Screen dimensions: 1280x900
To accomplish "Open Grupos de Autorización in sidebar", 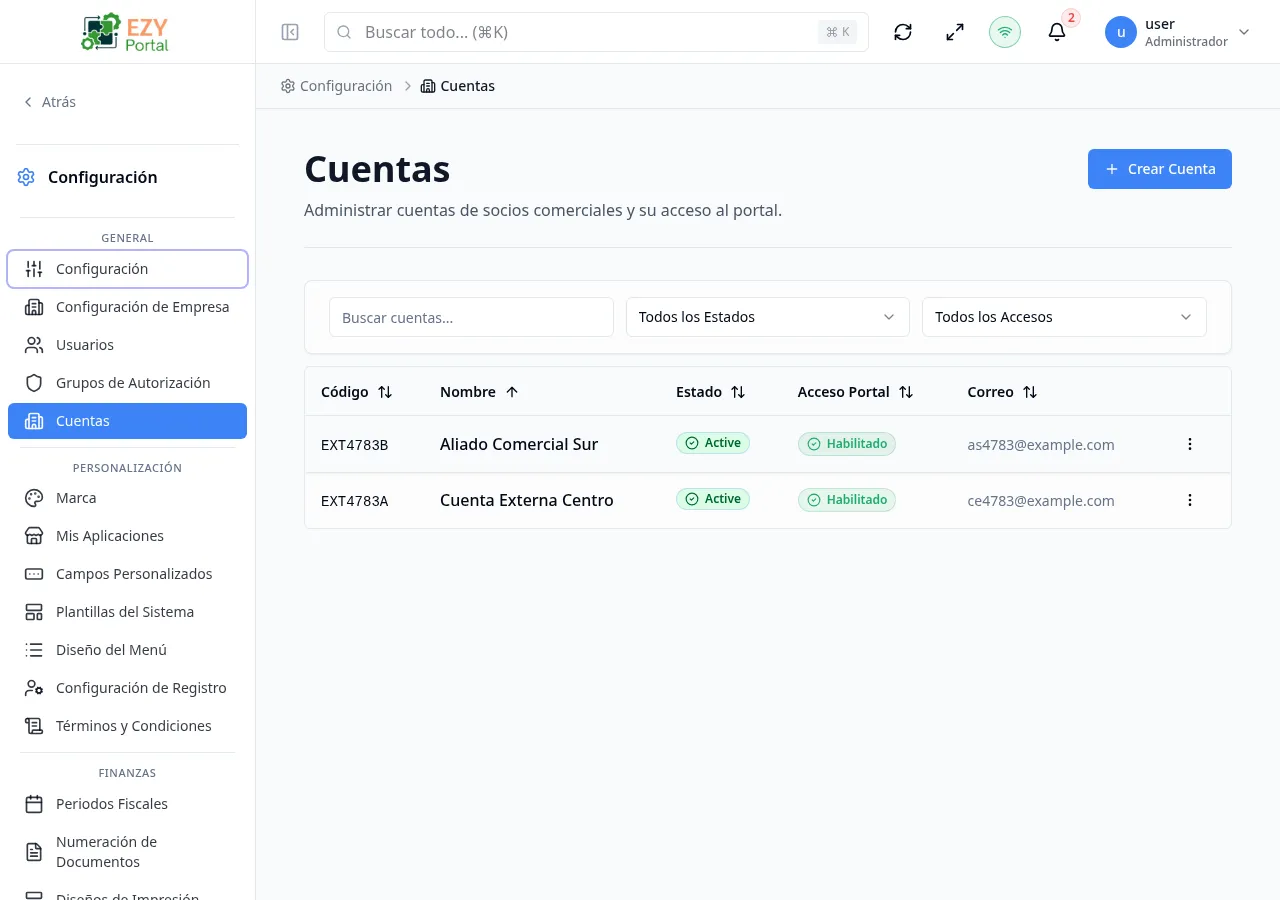I will (127, 383).
